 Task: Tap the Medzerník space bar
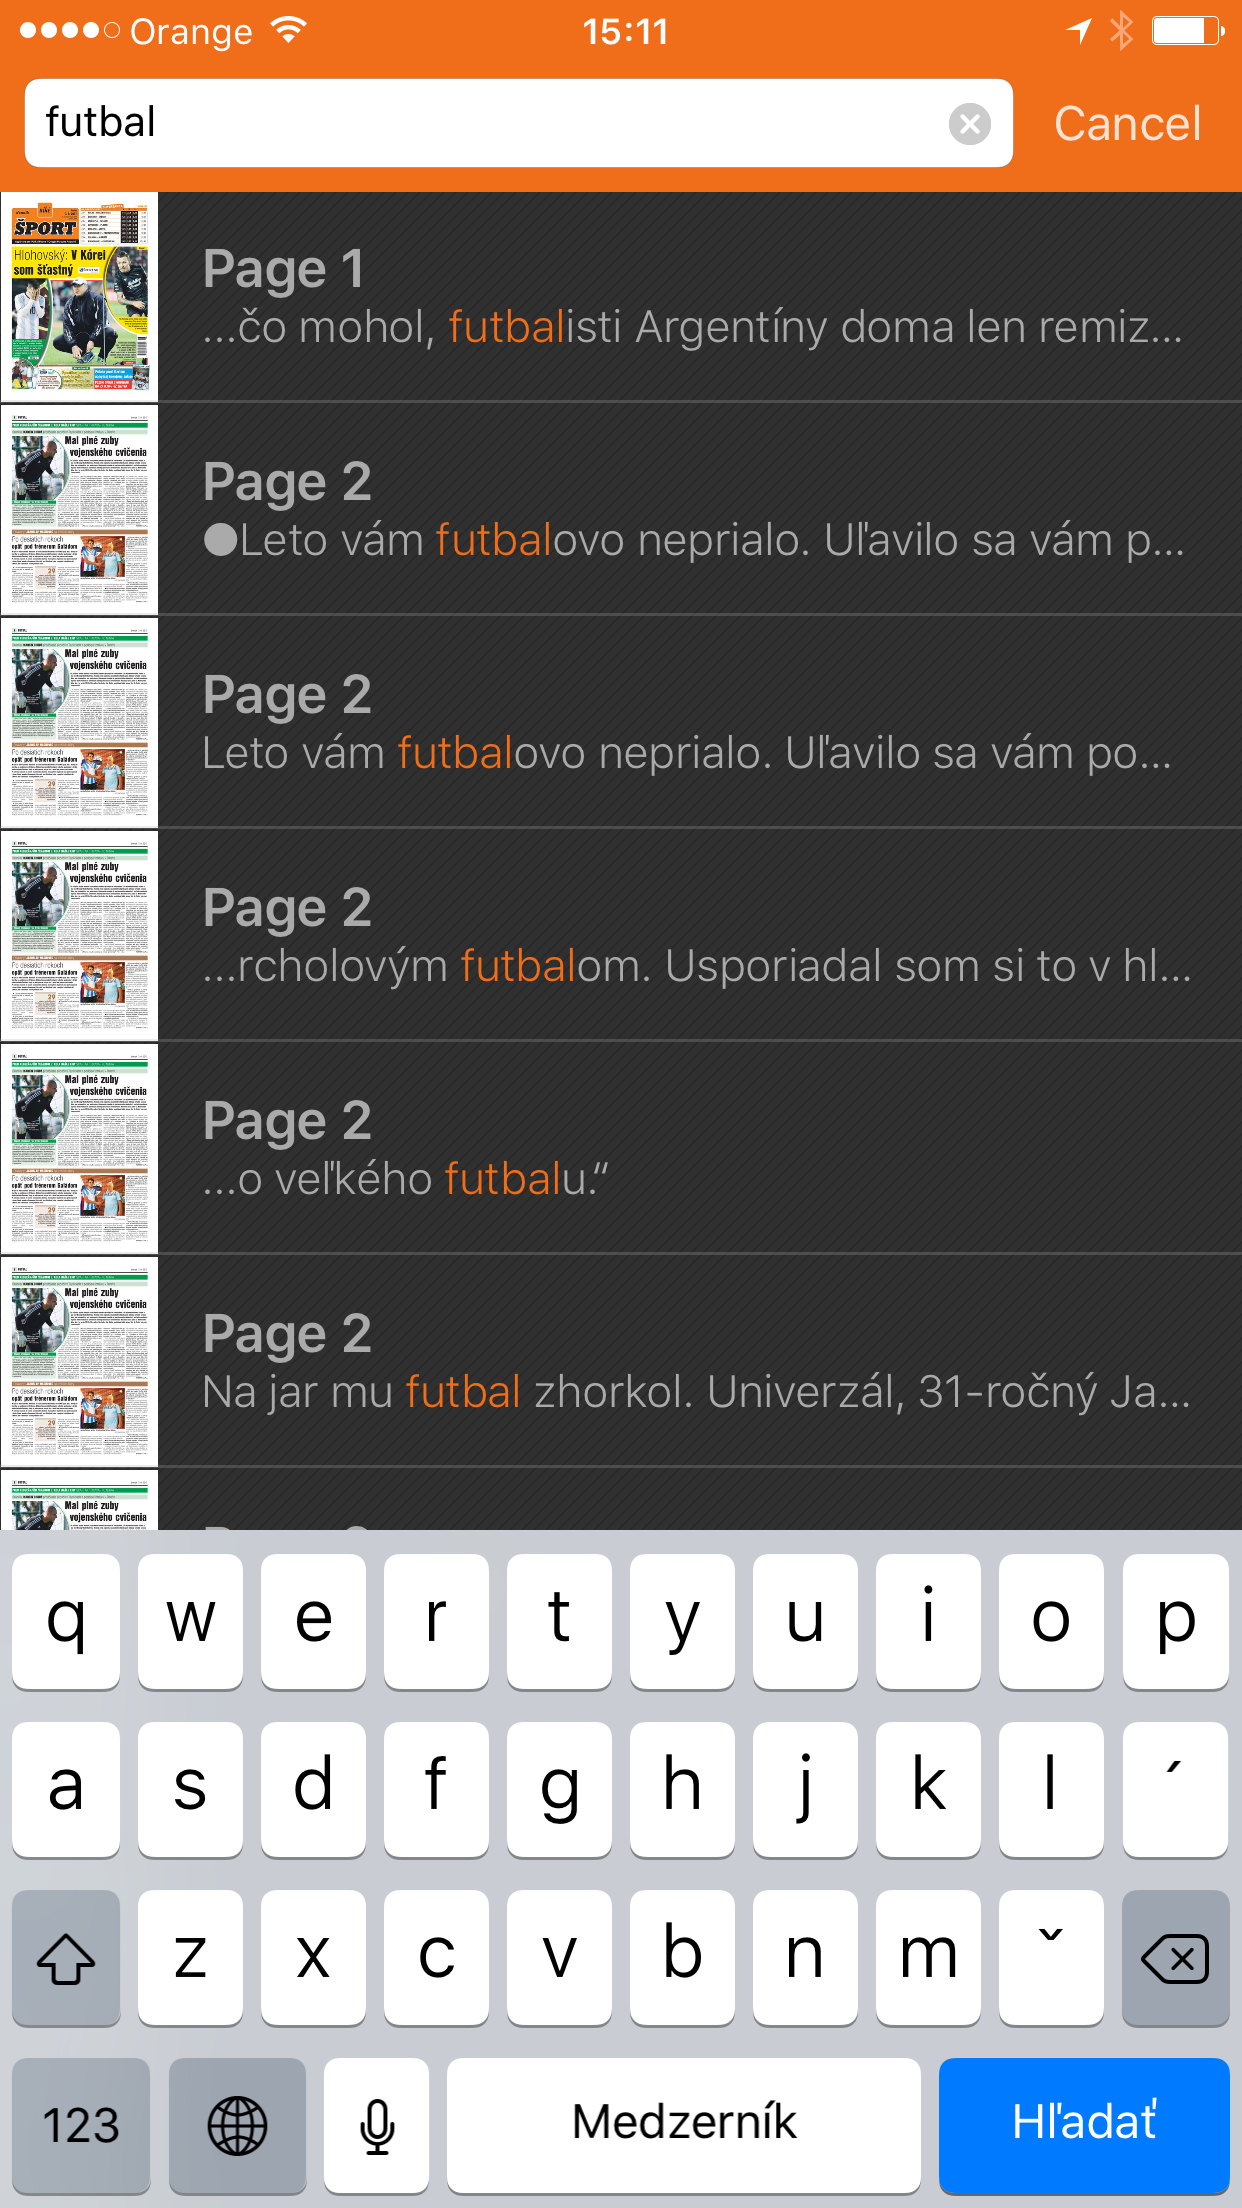684,2125
